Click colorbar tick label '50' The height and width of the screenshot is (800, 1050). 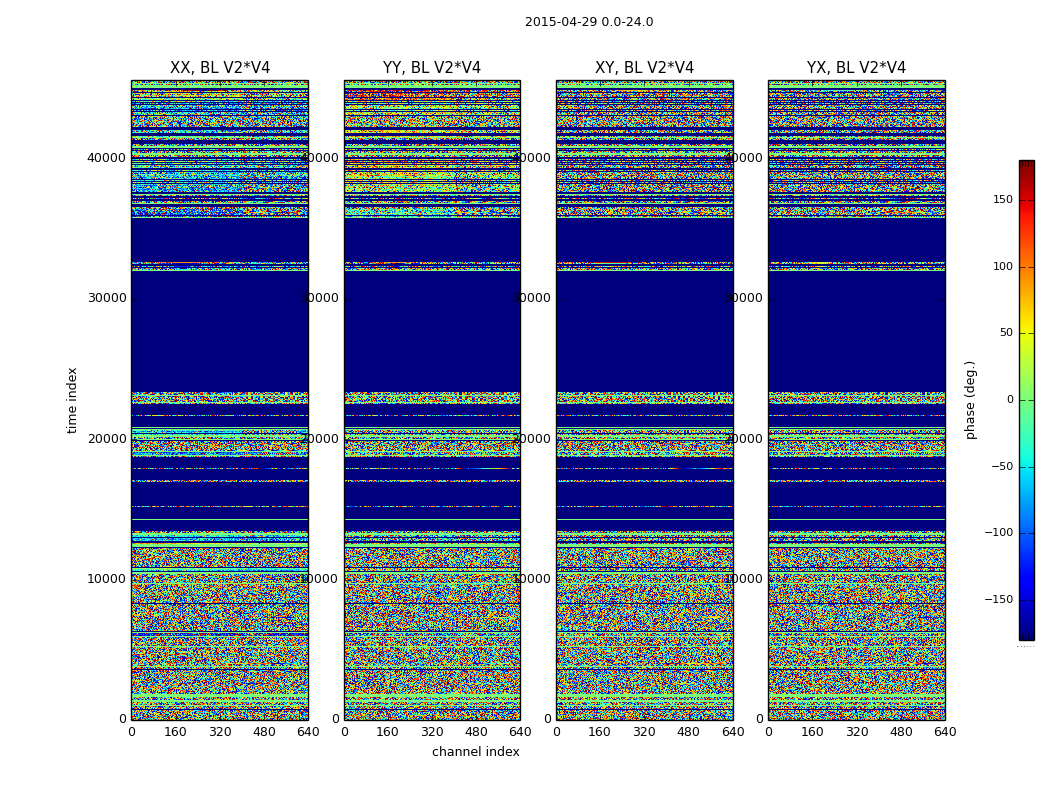pyautogui.click(x=1006, y=333)
